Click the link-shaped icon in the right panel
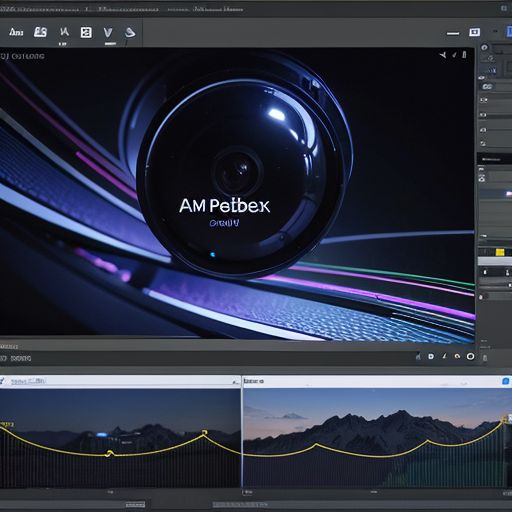This screenshot has height=512, width=512. 487,87
